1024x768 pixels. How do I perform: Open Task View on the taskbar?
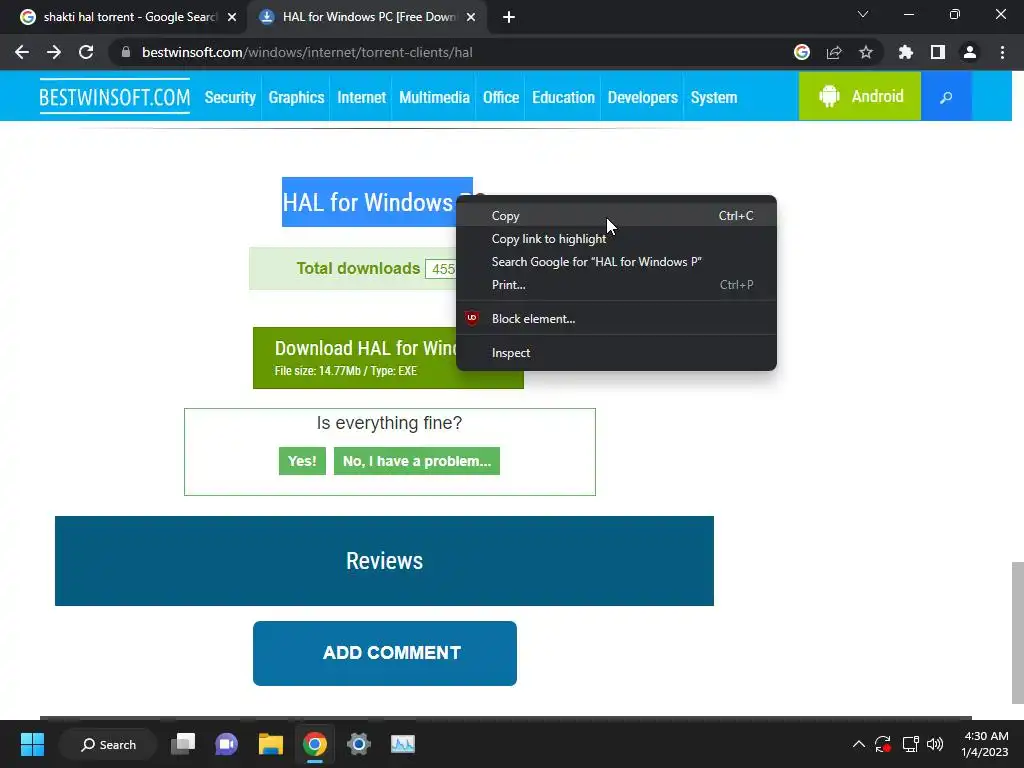click(x=183, y=744)
